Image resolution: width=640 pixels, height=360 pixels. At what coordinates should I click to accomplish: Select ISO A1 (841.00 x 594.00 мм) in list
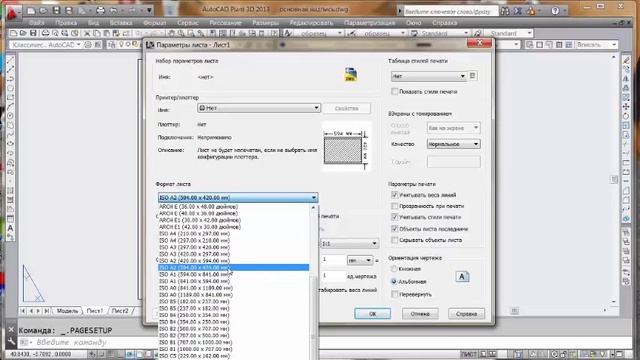[233, 281]
